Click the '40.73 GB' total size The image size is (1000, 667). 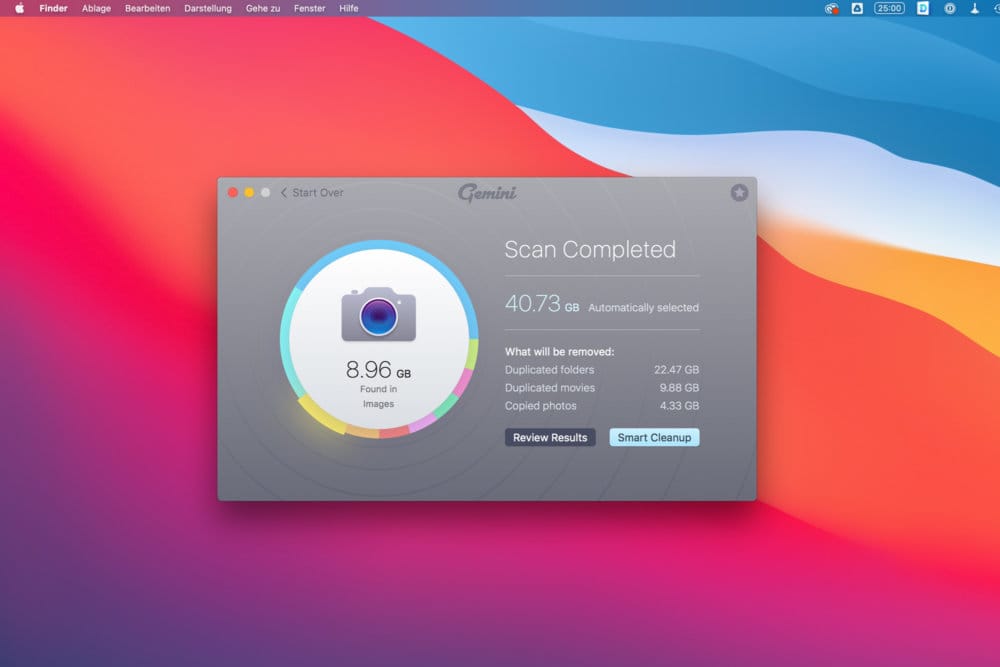click(x=542, y=304)
